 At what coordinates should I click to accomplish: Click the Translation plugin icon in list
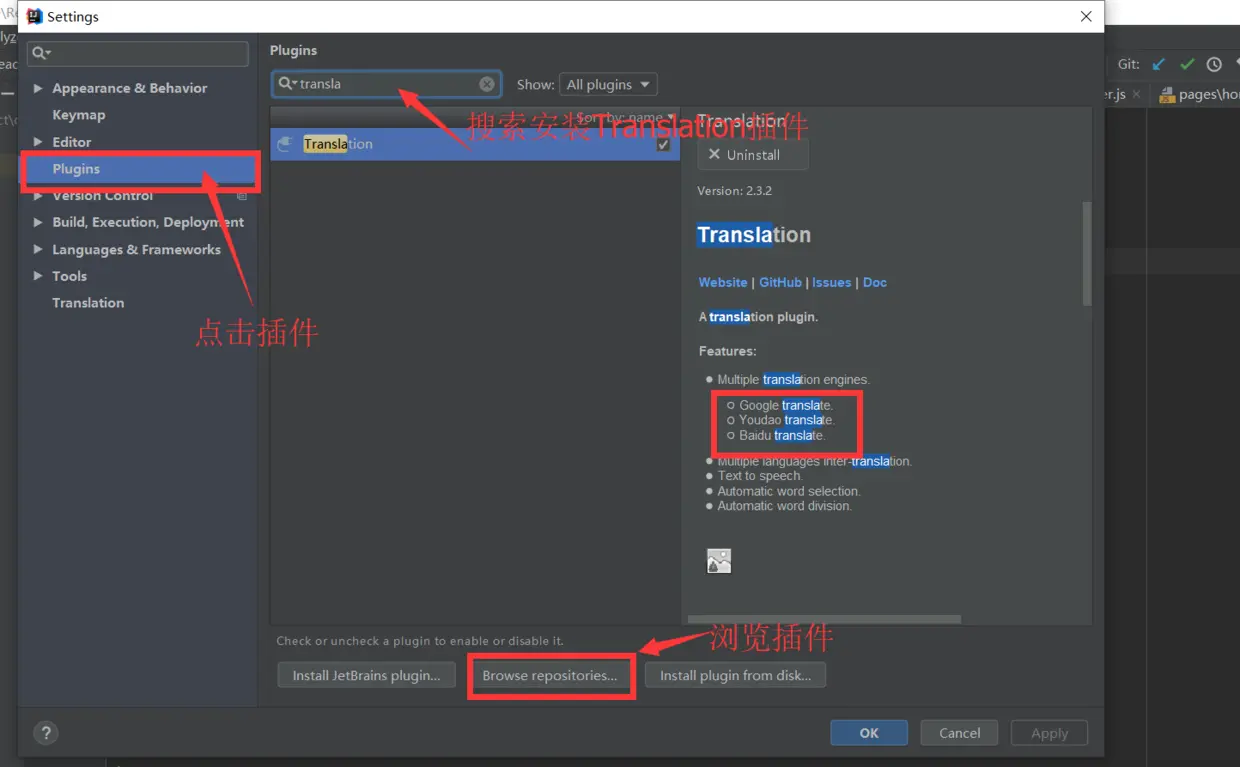click(285, 144)
